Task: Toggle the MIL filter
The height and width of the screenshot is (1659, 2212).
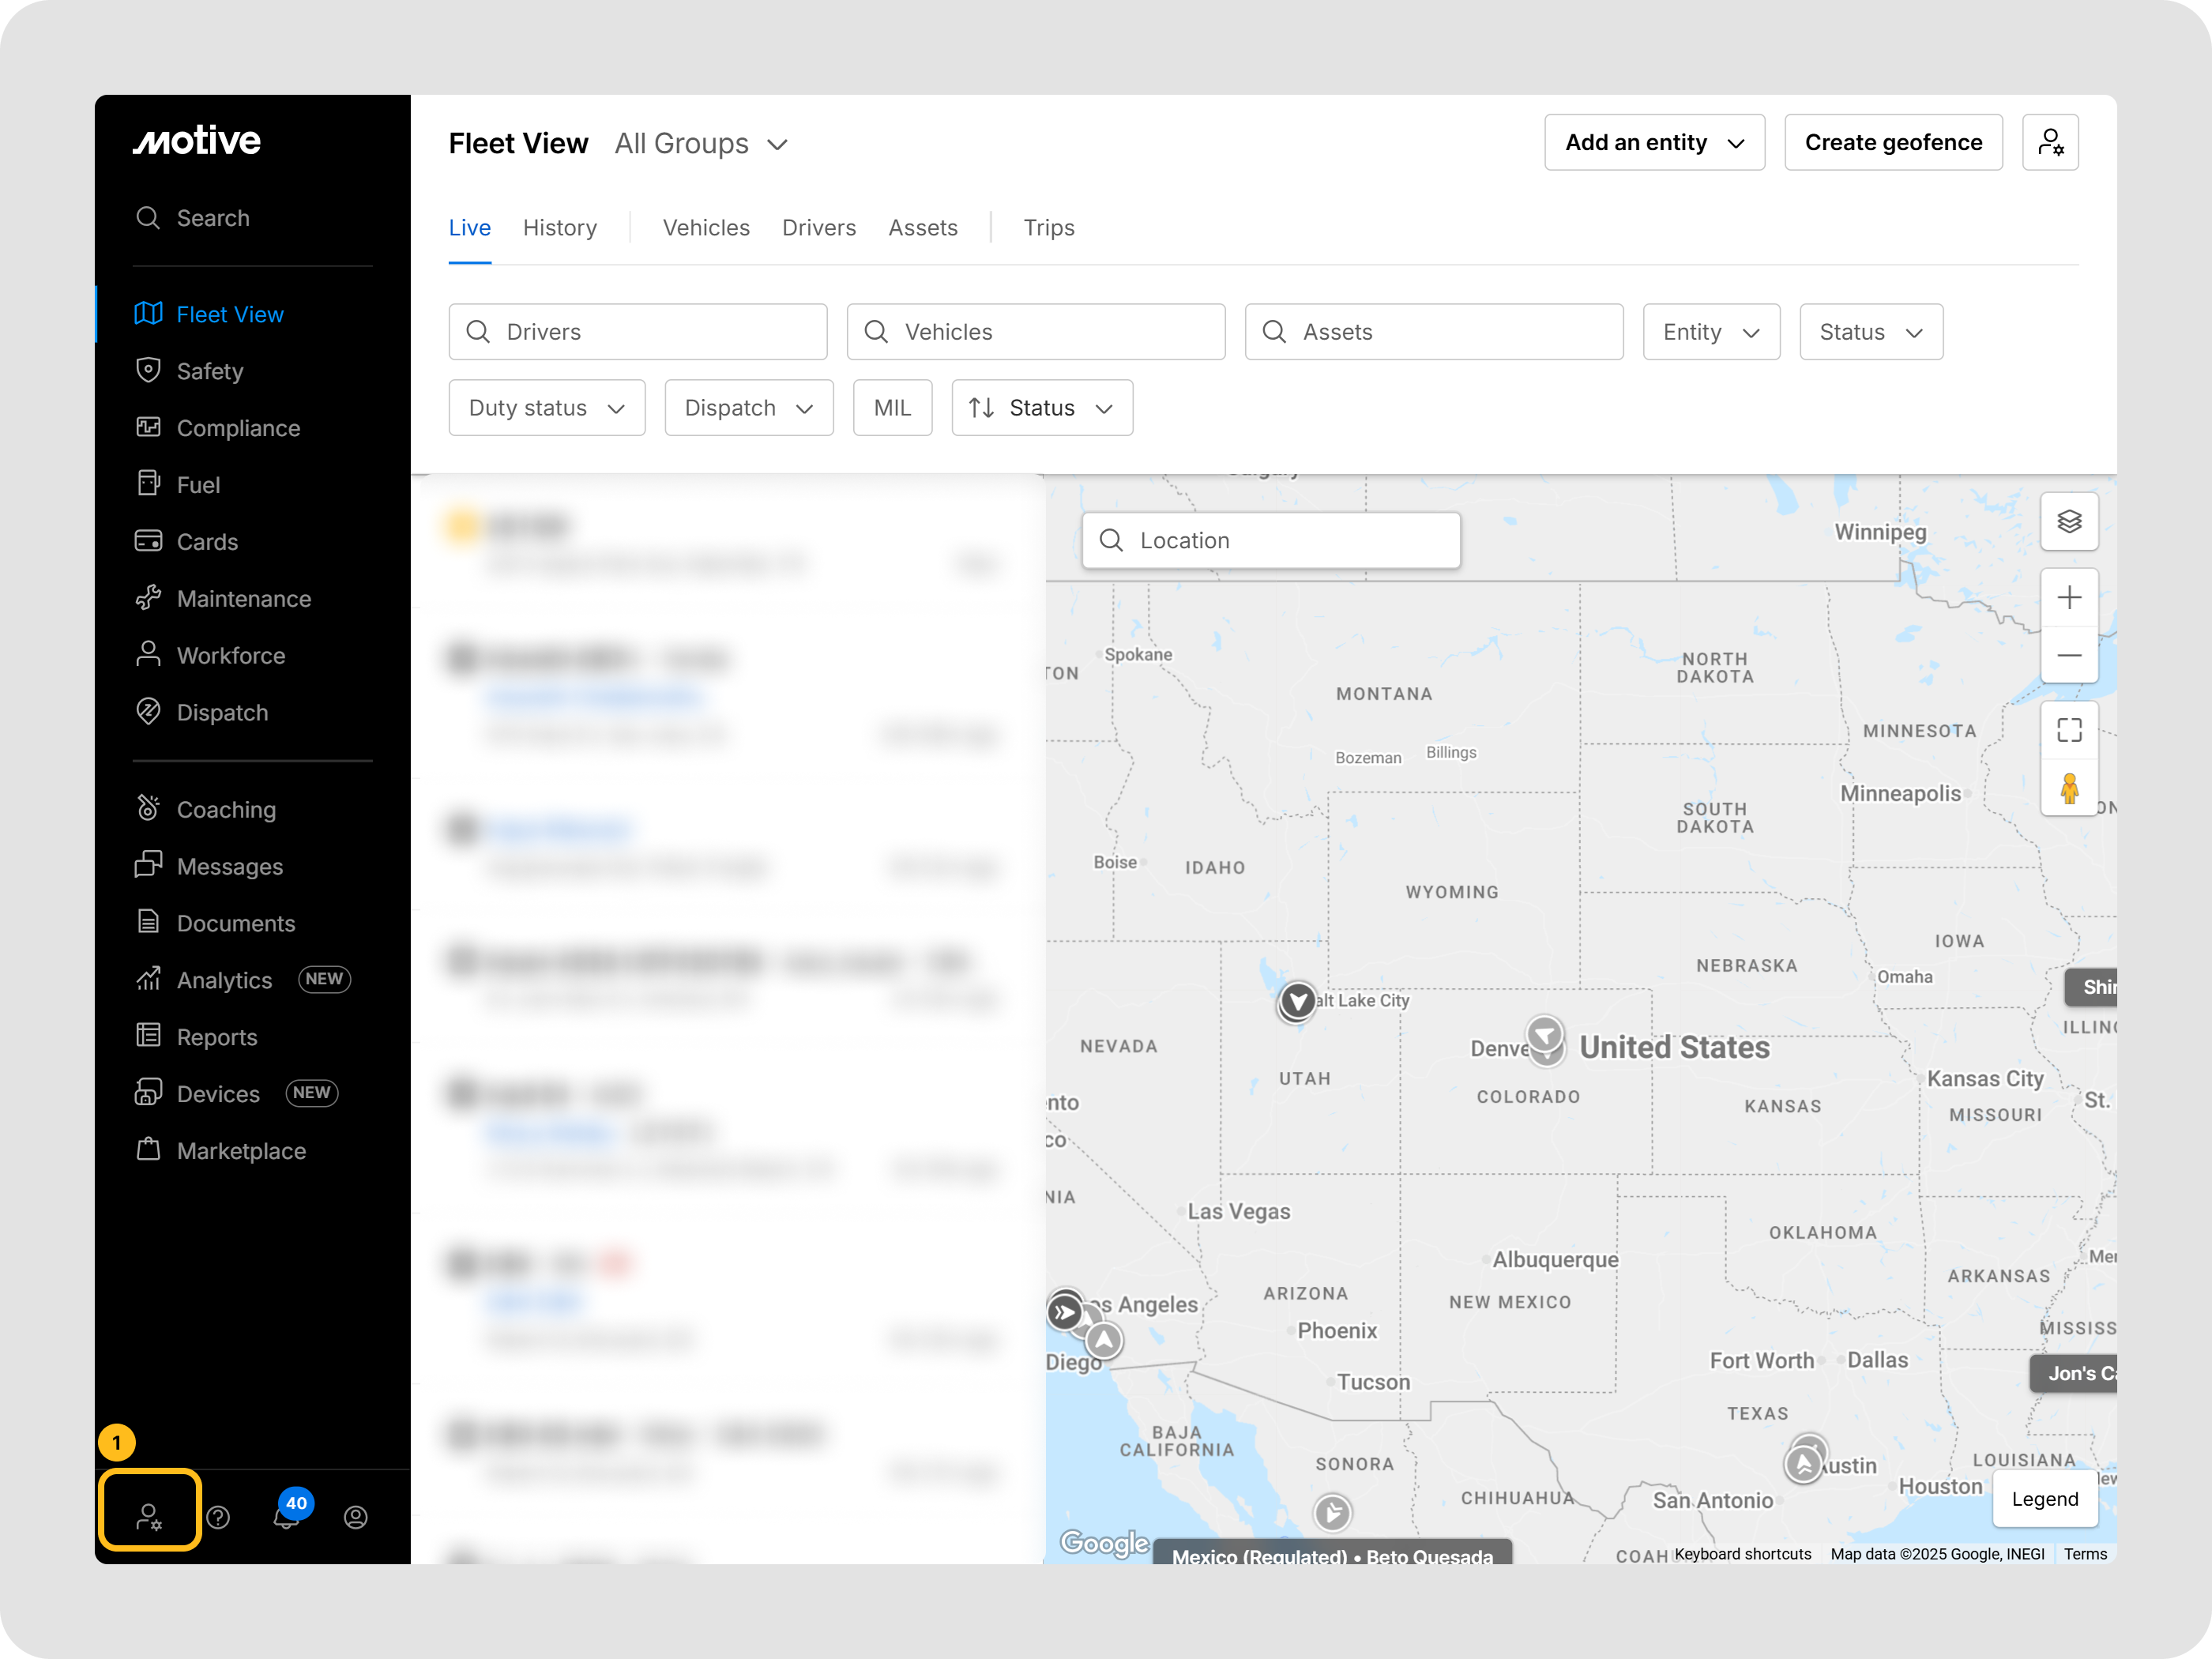Action: pos(891,408)
